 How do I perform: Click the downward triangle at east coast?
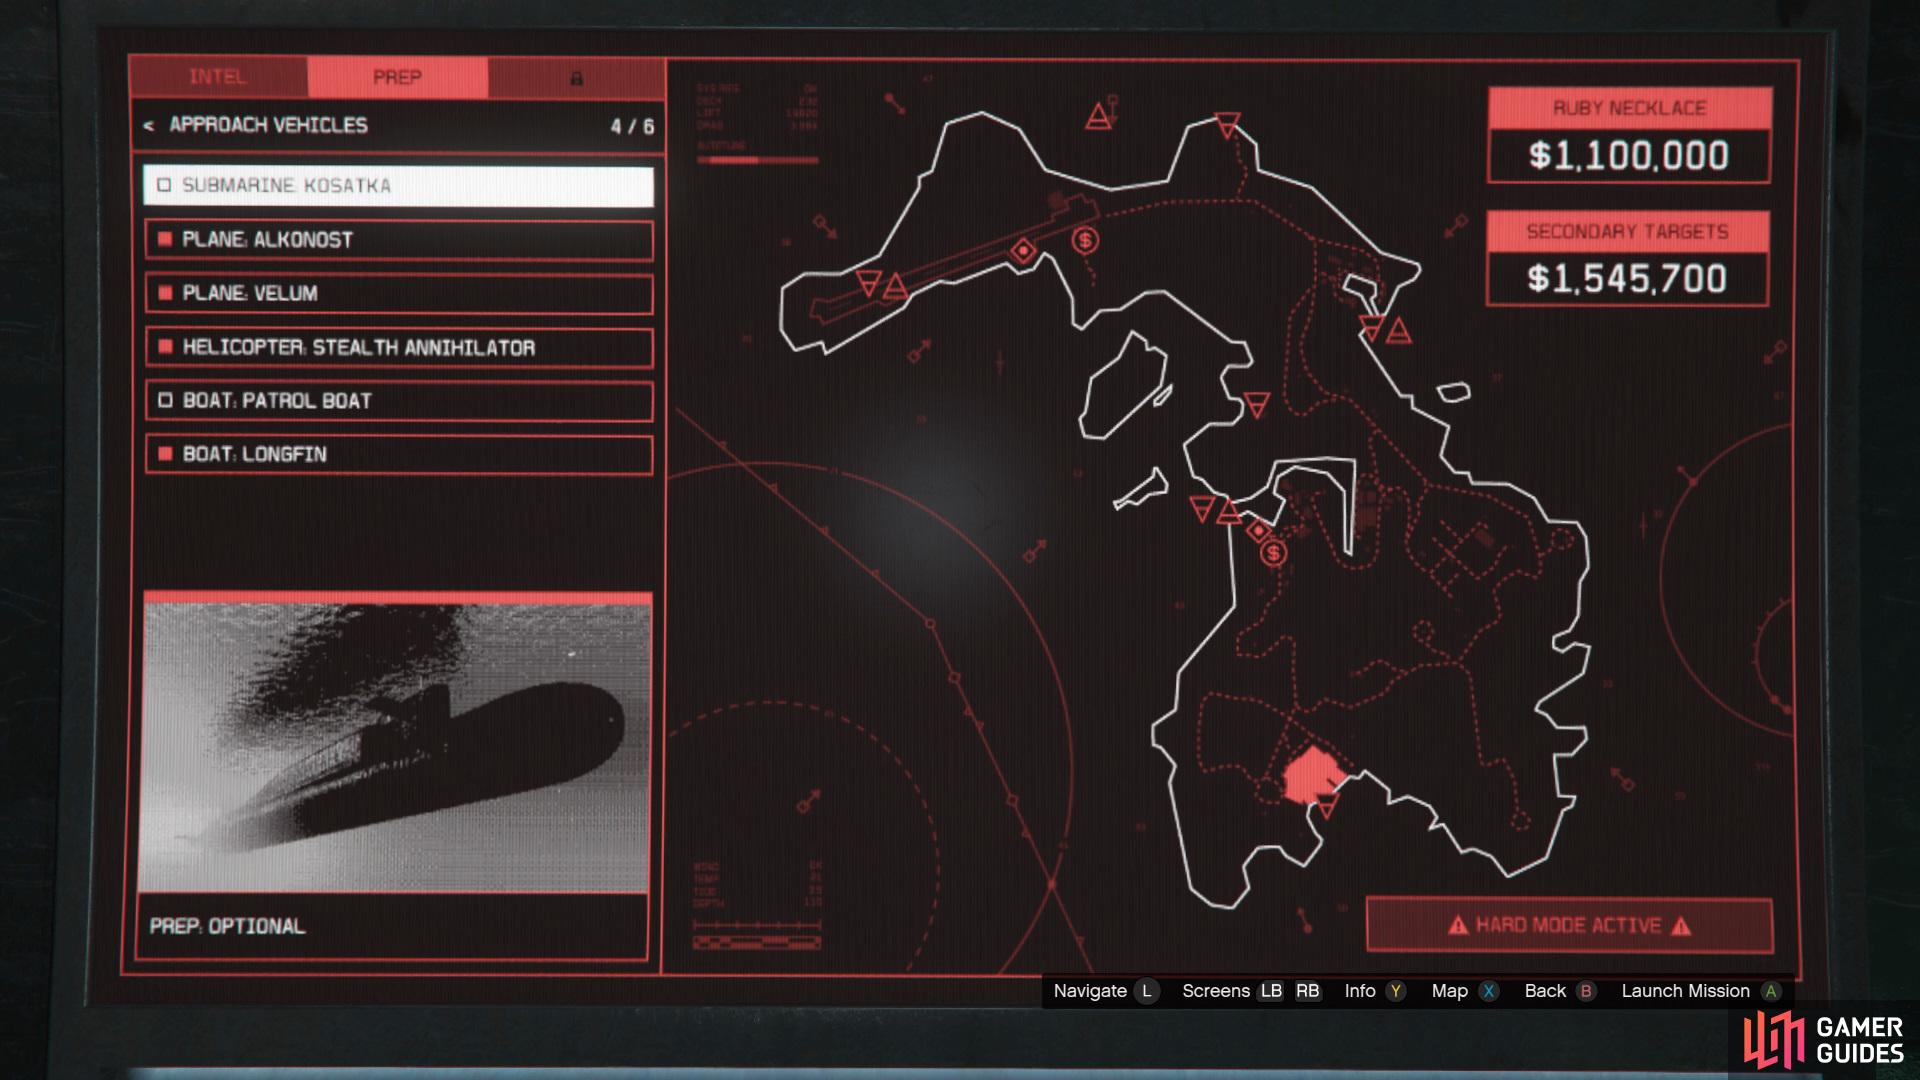pos(1372,326)
